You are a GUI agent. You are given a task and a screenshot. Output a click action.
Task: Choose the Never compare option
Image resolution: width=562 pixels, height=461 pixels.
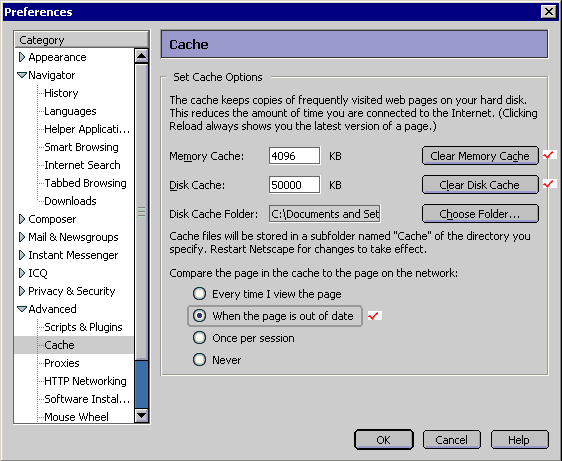[x=199, y=360]
